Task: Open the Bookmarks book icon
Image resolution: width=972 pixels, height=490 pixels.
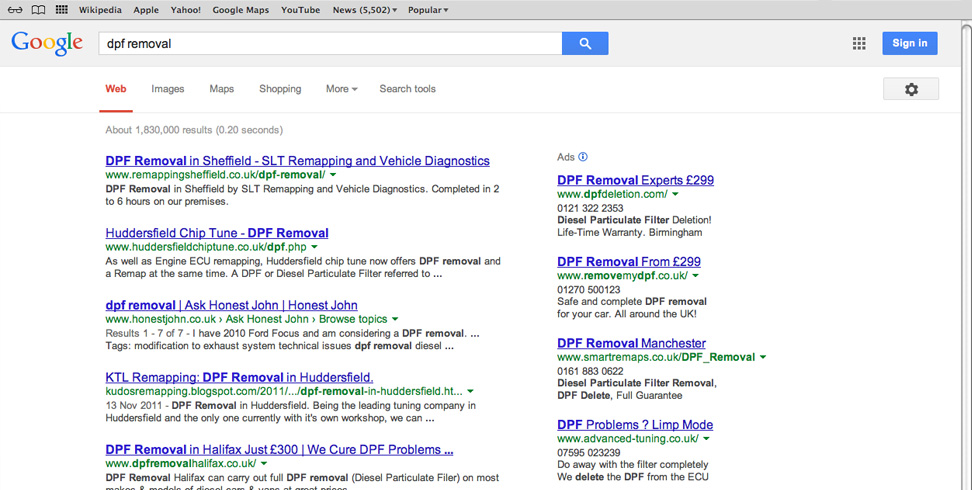Action: click(x=38, y=10)
